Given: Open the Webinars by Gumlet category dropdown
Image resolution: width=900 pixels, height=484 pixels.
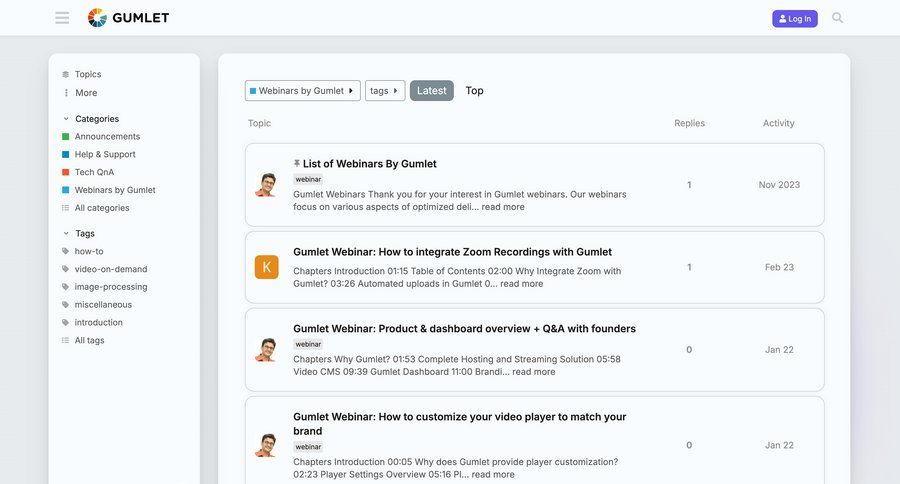Looking at the screenshot, I should 302,91.
